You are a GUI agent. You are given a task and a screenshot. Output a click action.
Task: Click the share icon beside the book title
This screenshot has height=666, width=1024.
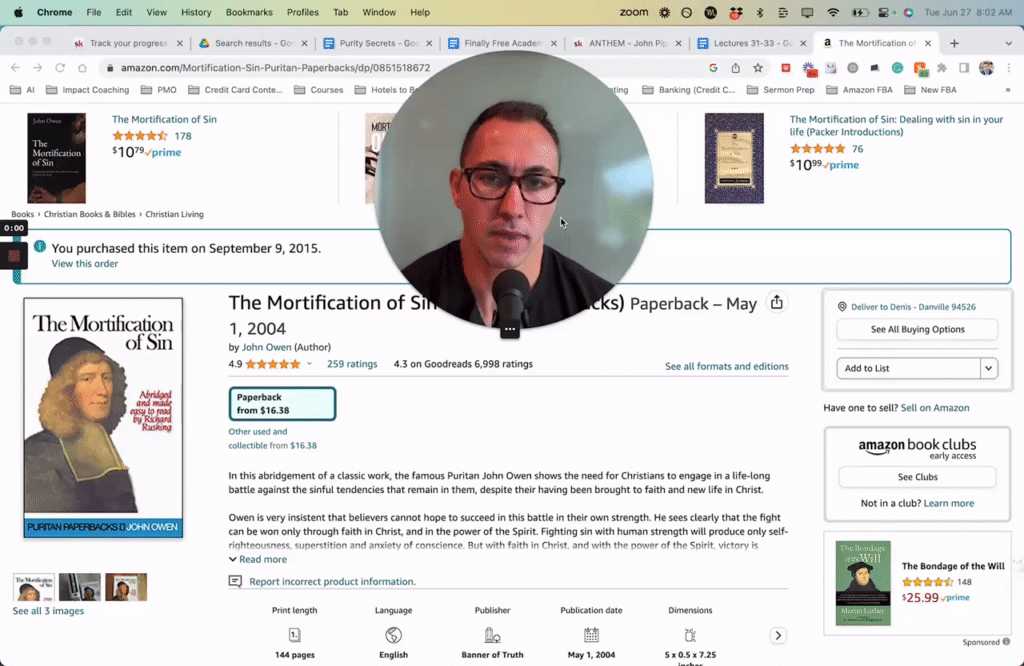click(776, 302)
